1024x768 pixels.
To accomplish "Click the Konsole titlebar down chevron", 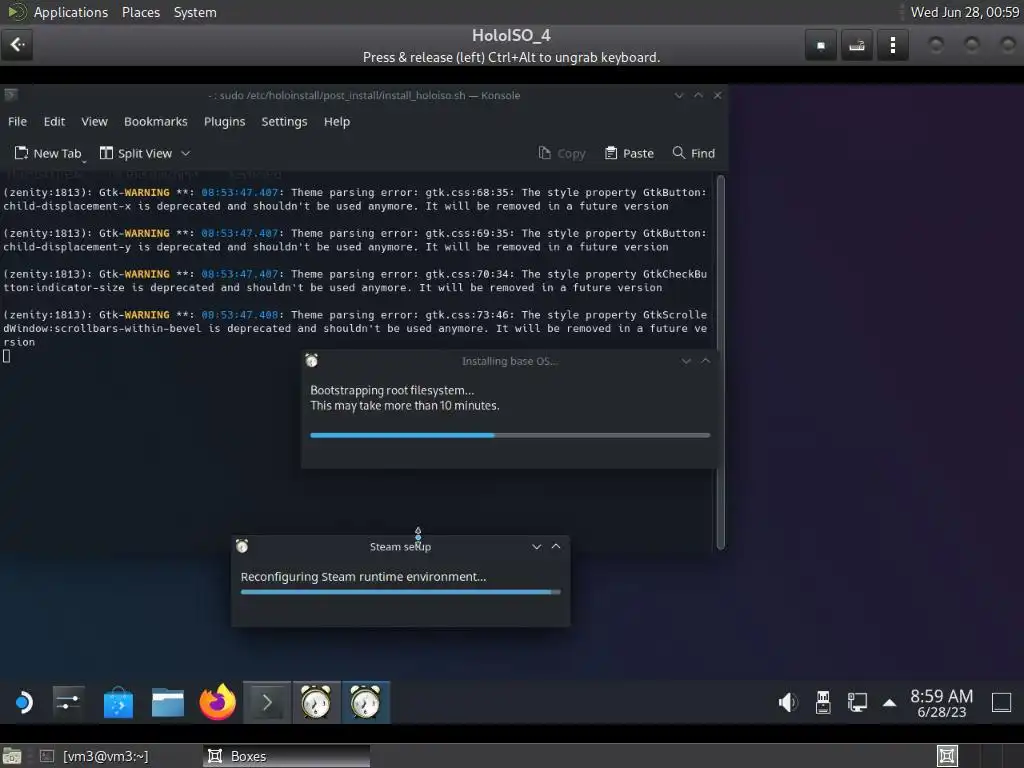I will click(679, 95).
